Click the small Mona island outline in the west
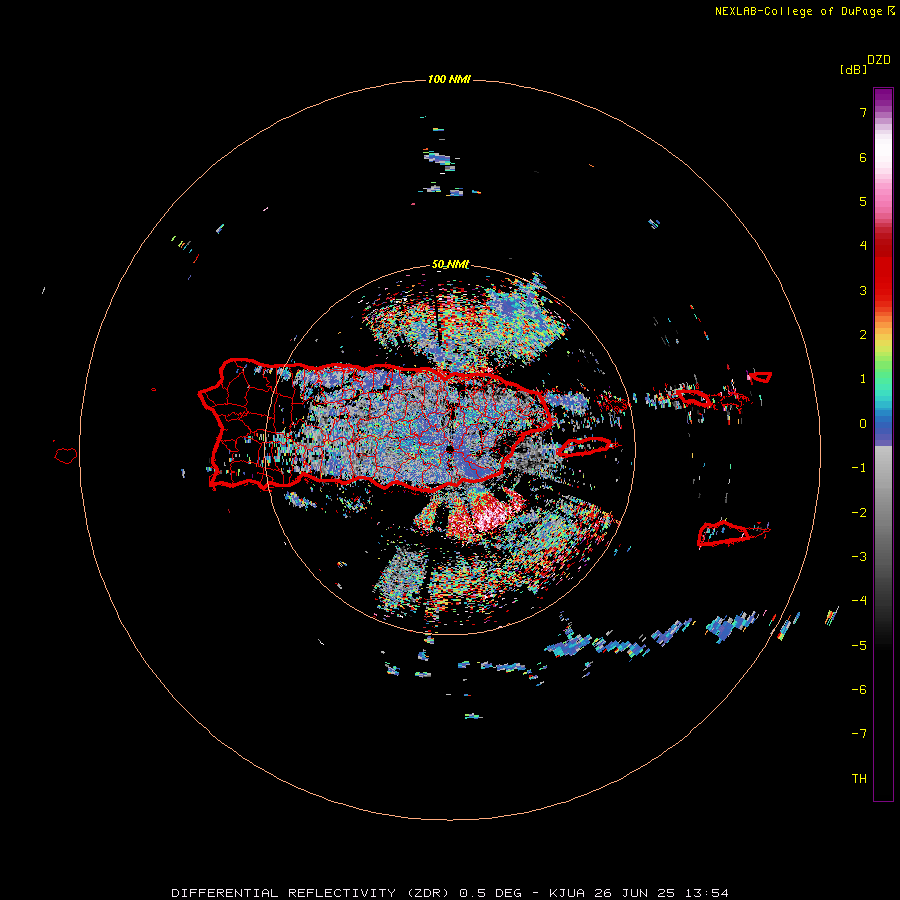Screen dimensions: 900x900 point(66,456)
